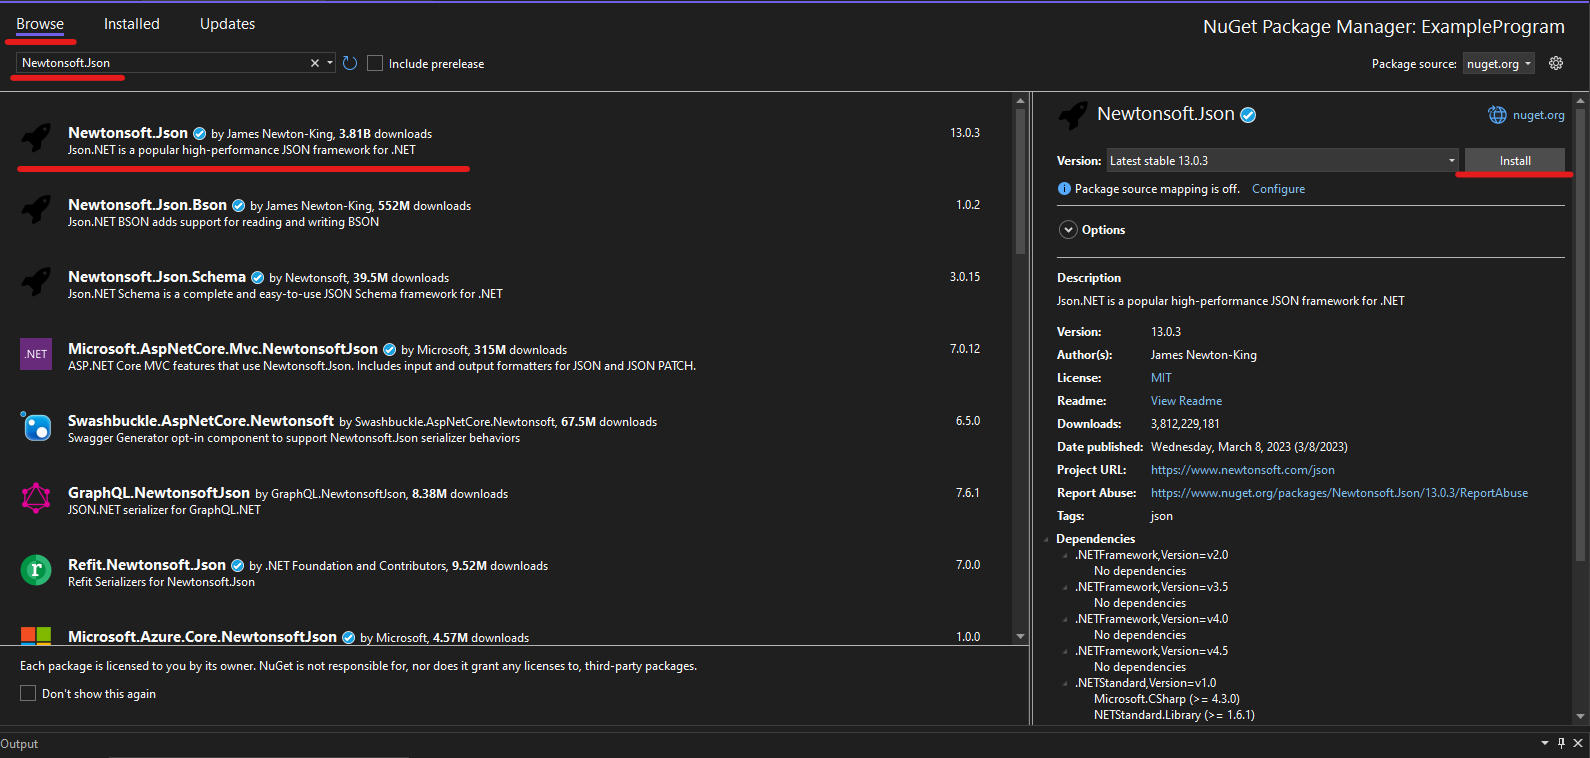The width and height of the screenshot is (1590, 758).
Task: Click the globe icon beside nuget.org link
Action: point(1497,115)
